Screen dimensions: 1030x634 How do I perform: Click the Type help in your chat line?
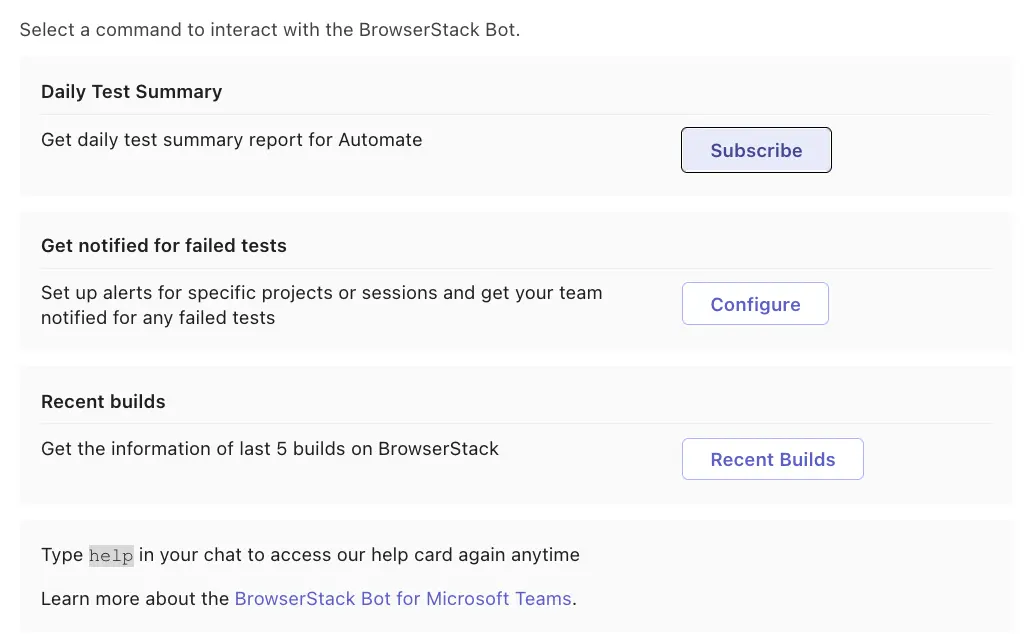point(310,554)
